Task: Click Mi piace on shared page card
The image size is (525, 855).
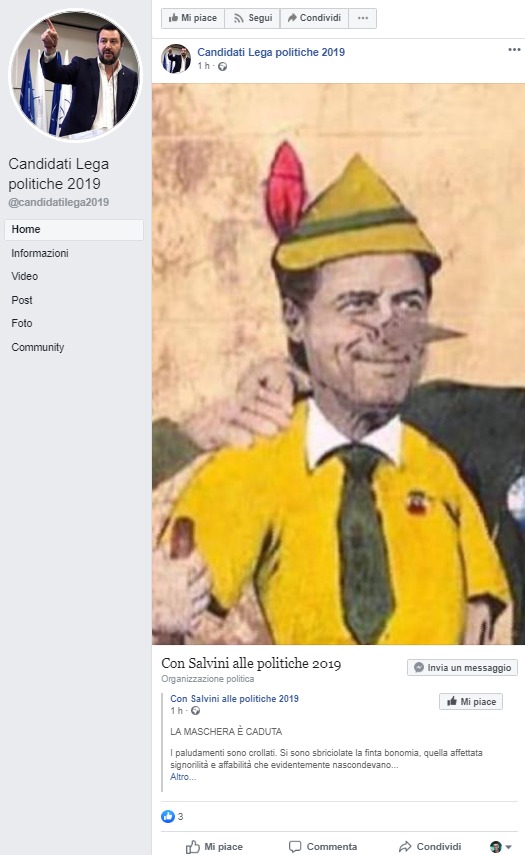Action: pos(471,701)
